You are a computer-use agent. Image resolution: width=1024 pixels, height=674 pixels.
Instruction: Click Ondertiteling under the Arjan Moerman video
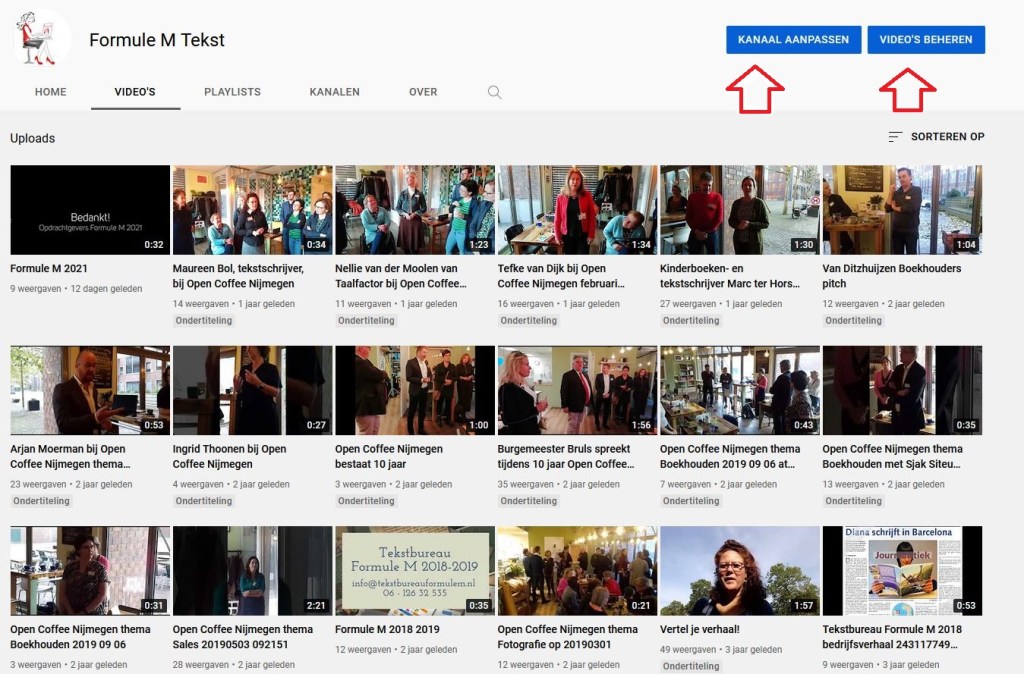(x=41, y=501)
